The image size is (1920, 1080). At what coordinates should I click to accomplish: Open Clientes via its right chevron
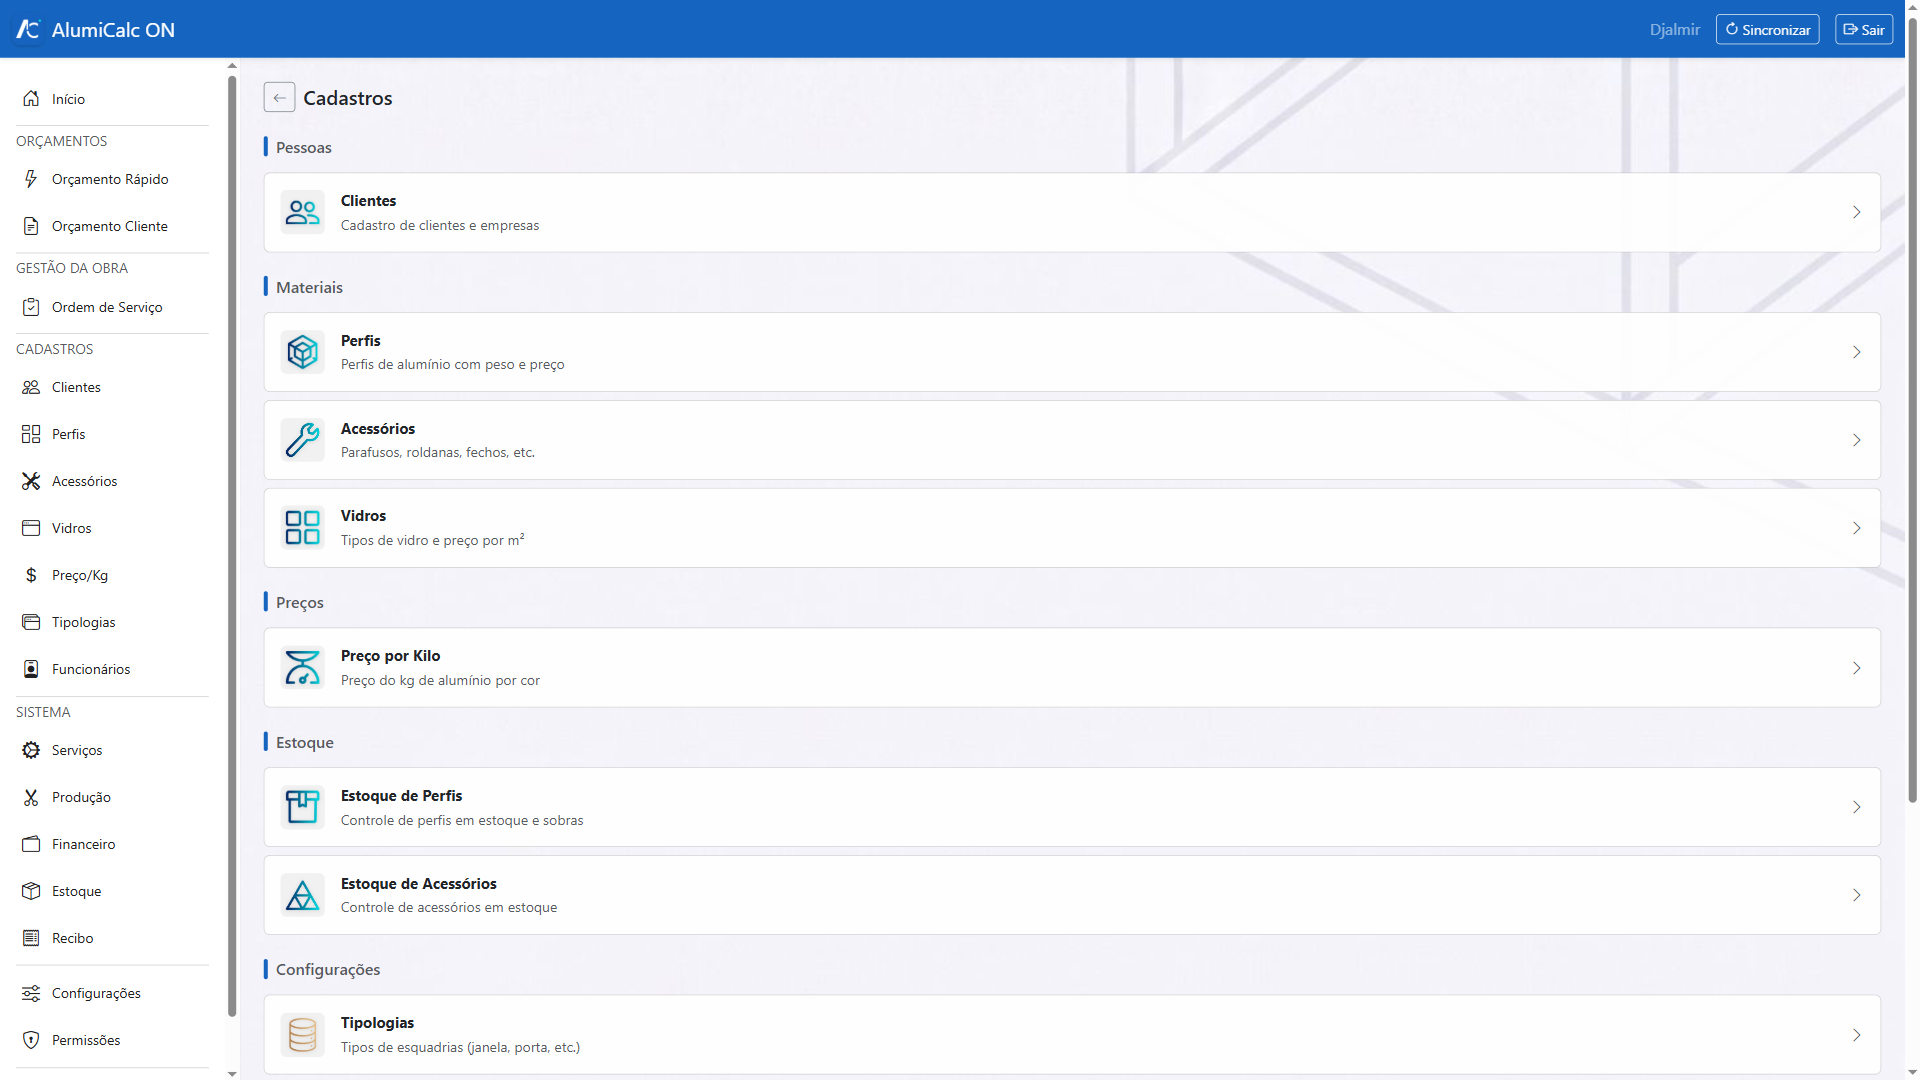point(1856,212)
